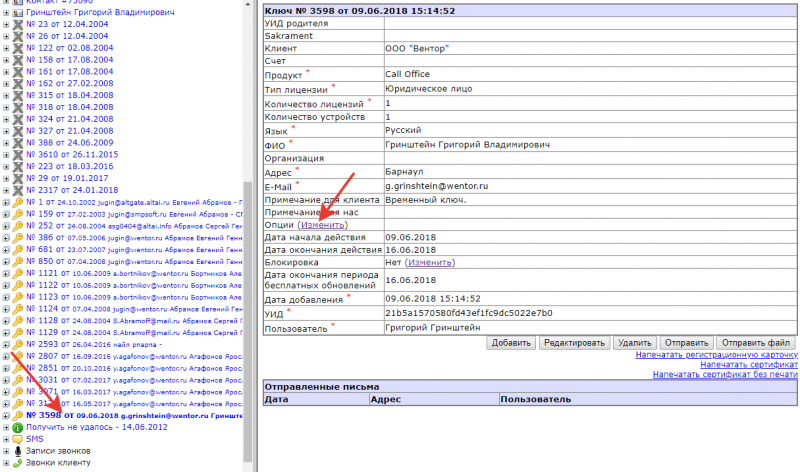Click the key icon beside № 386 от 07.05.2006
Viewport: 800px width, 472px height.
pos(18,238)
